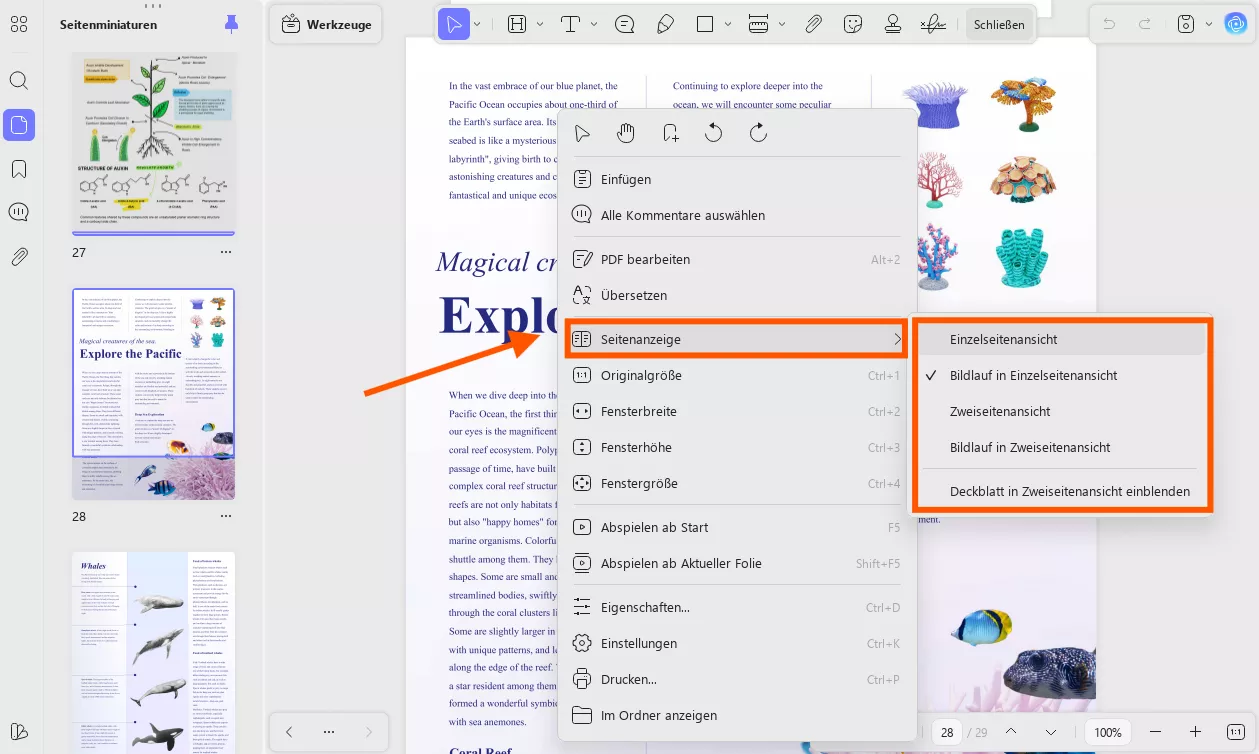Image resolution: width=1259 pixels, height=754 pixels.
Task: Open the bookmarks panel icon
Action: [19, 169]
